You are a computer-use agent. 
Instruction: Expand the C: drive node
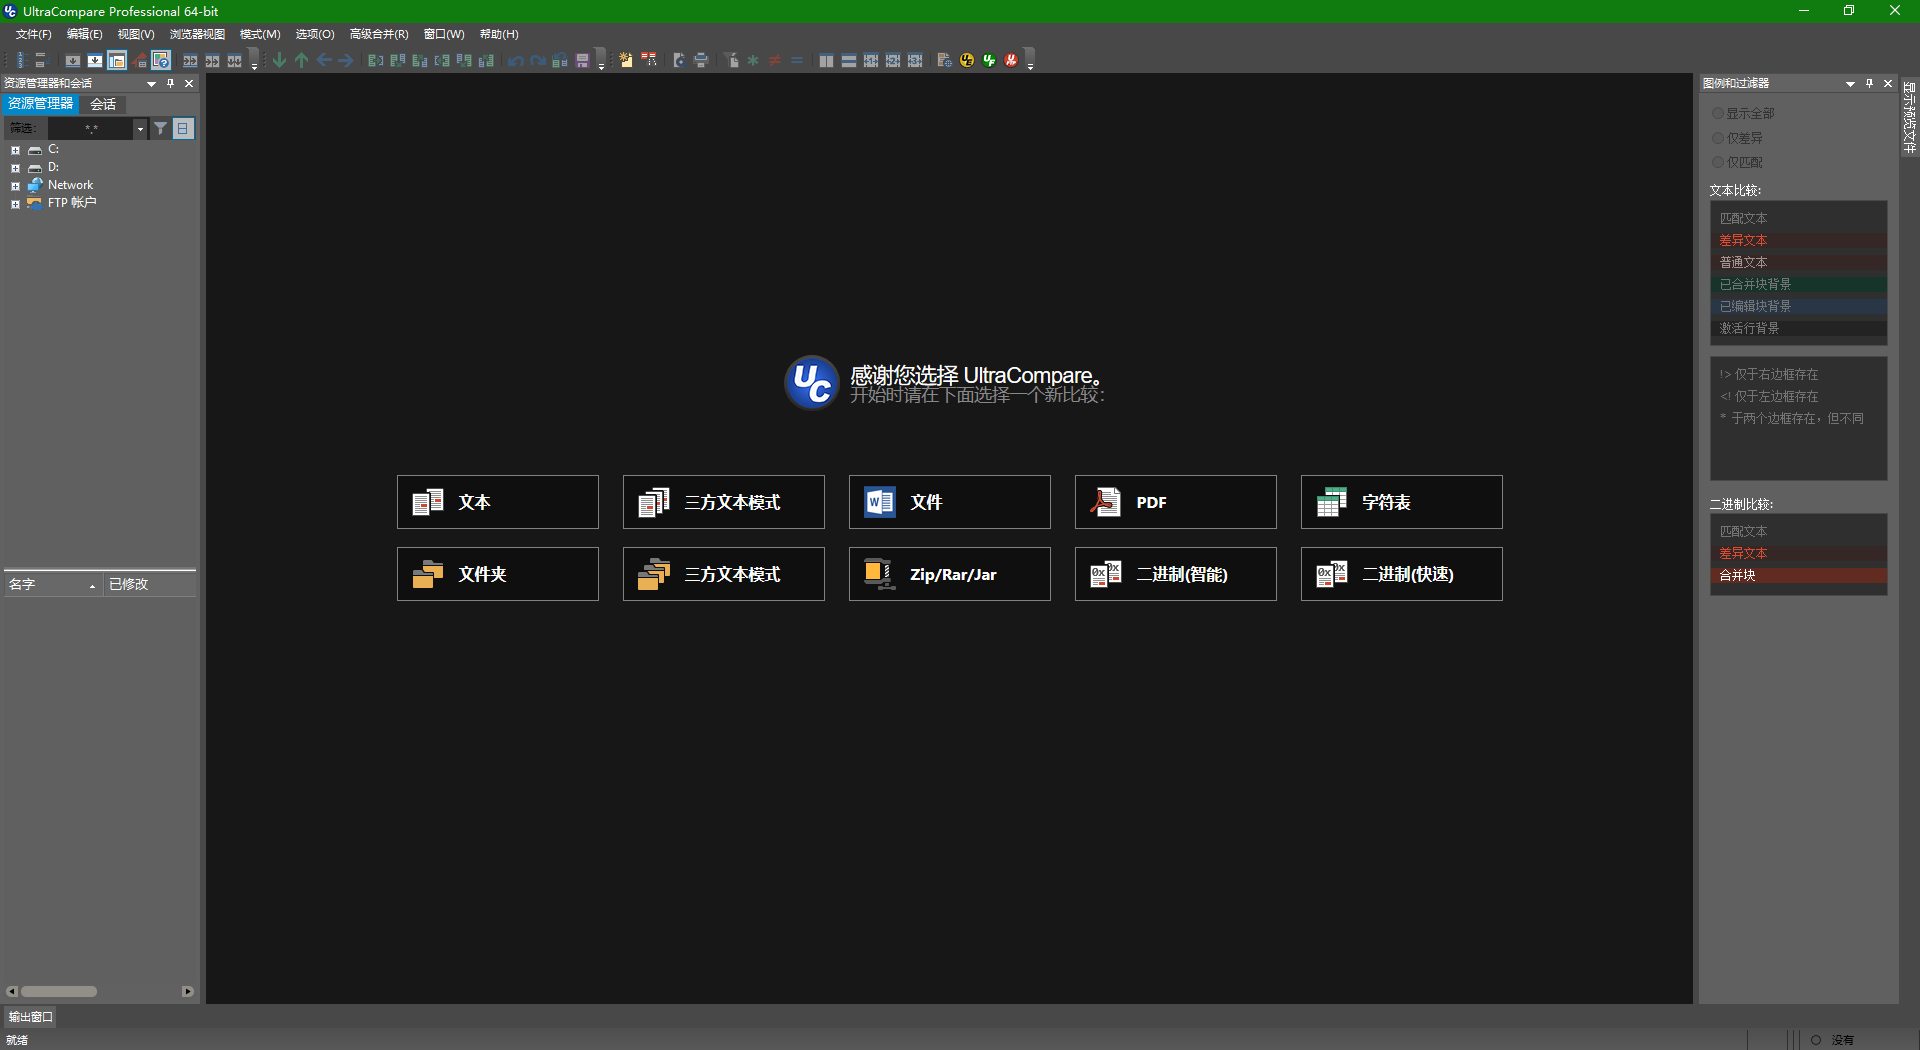(x=15, y=150)
